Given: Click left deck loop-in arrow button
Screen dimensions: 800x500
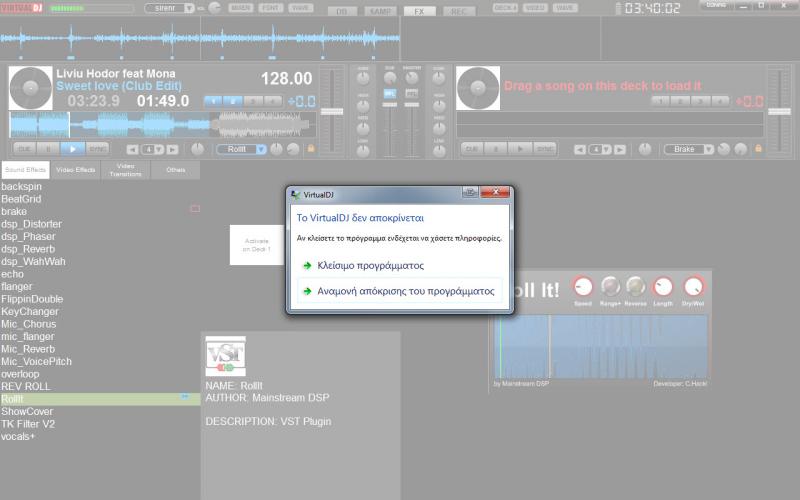Looking at the screenshot, I should (132, 149).
